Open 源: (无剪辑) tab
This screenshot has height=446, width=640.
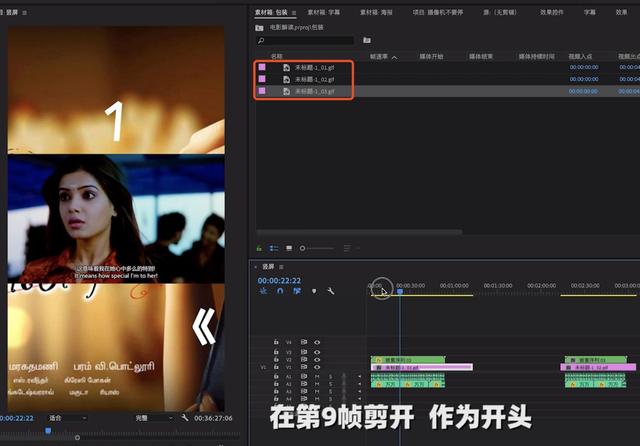point(500,12)
